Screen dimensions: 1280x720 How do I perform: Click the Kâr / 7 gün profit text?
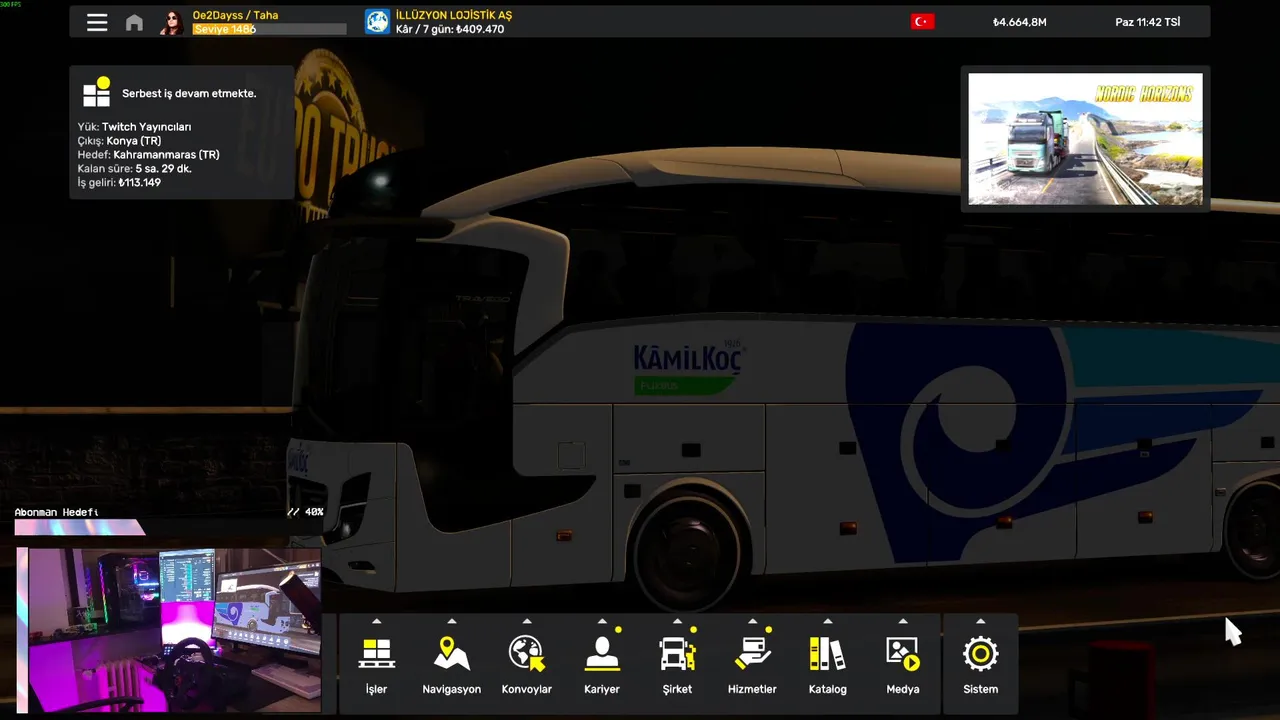pos(450,29)
